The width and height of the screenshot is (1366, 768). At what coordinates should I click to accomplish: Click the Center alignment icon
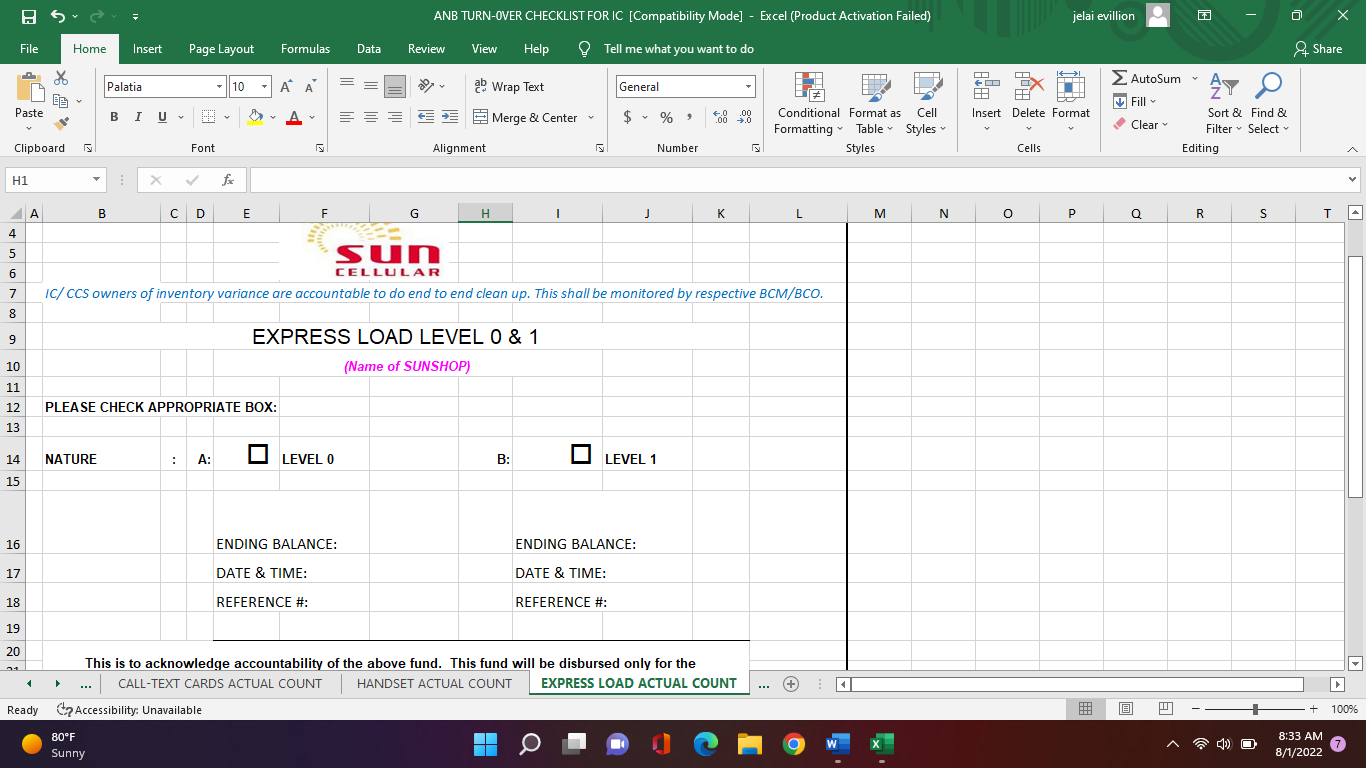371,117
